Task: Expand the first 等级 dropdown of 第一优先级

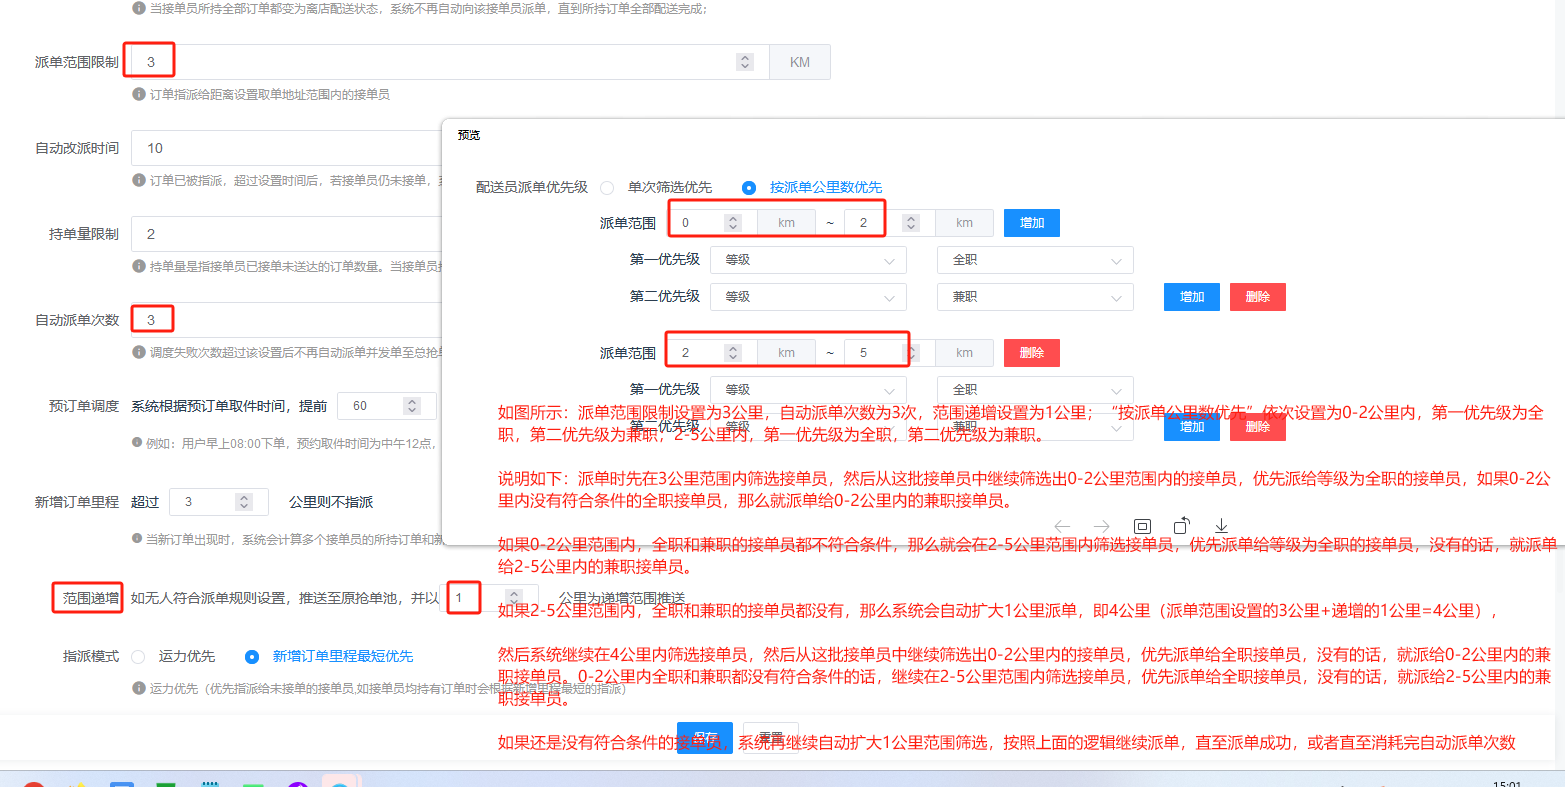Action: pos(808,260)
